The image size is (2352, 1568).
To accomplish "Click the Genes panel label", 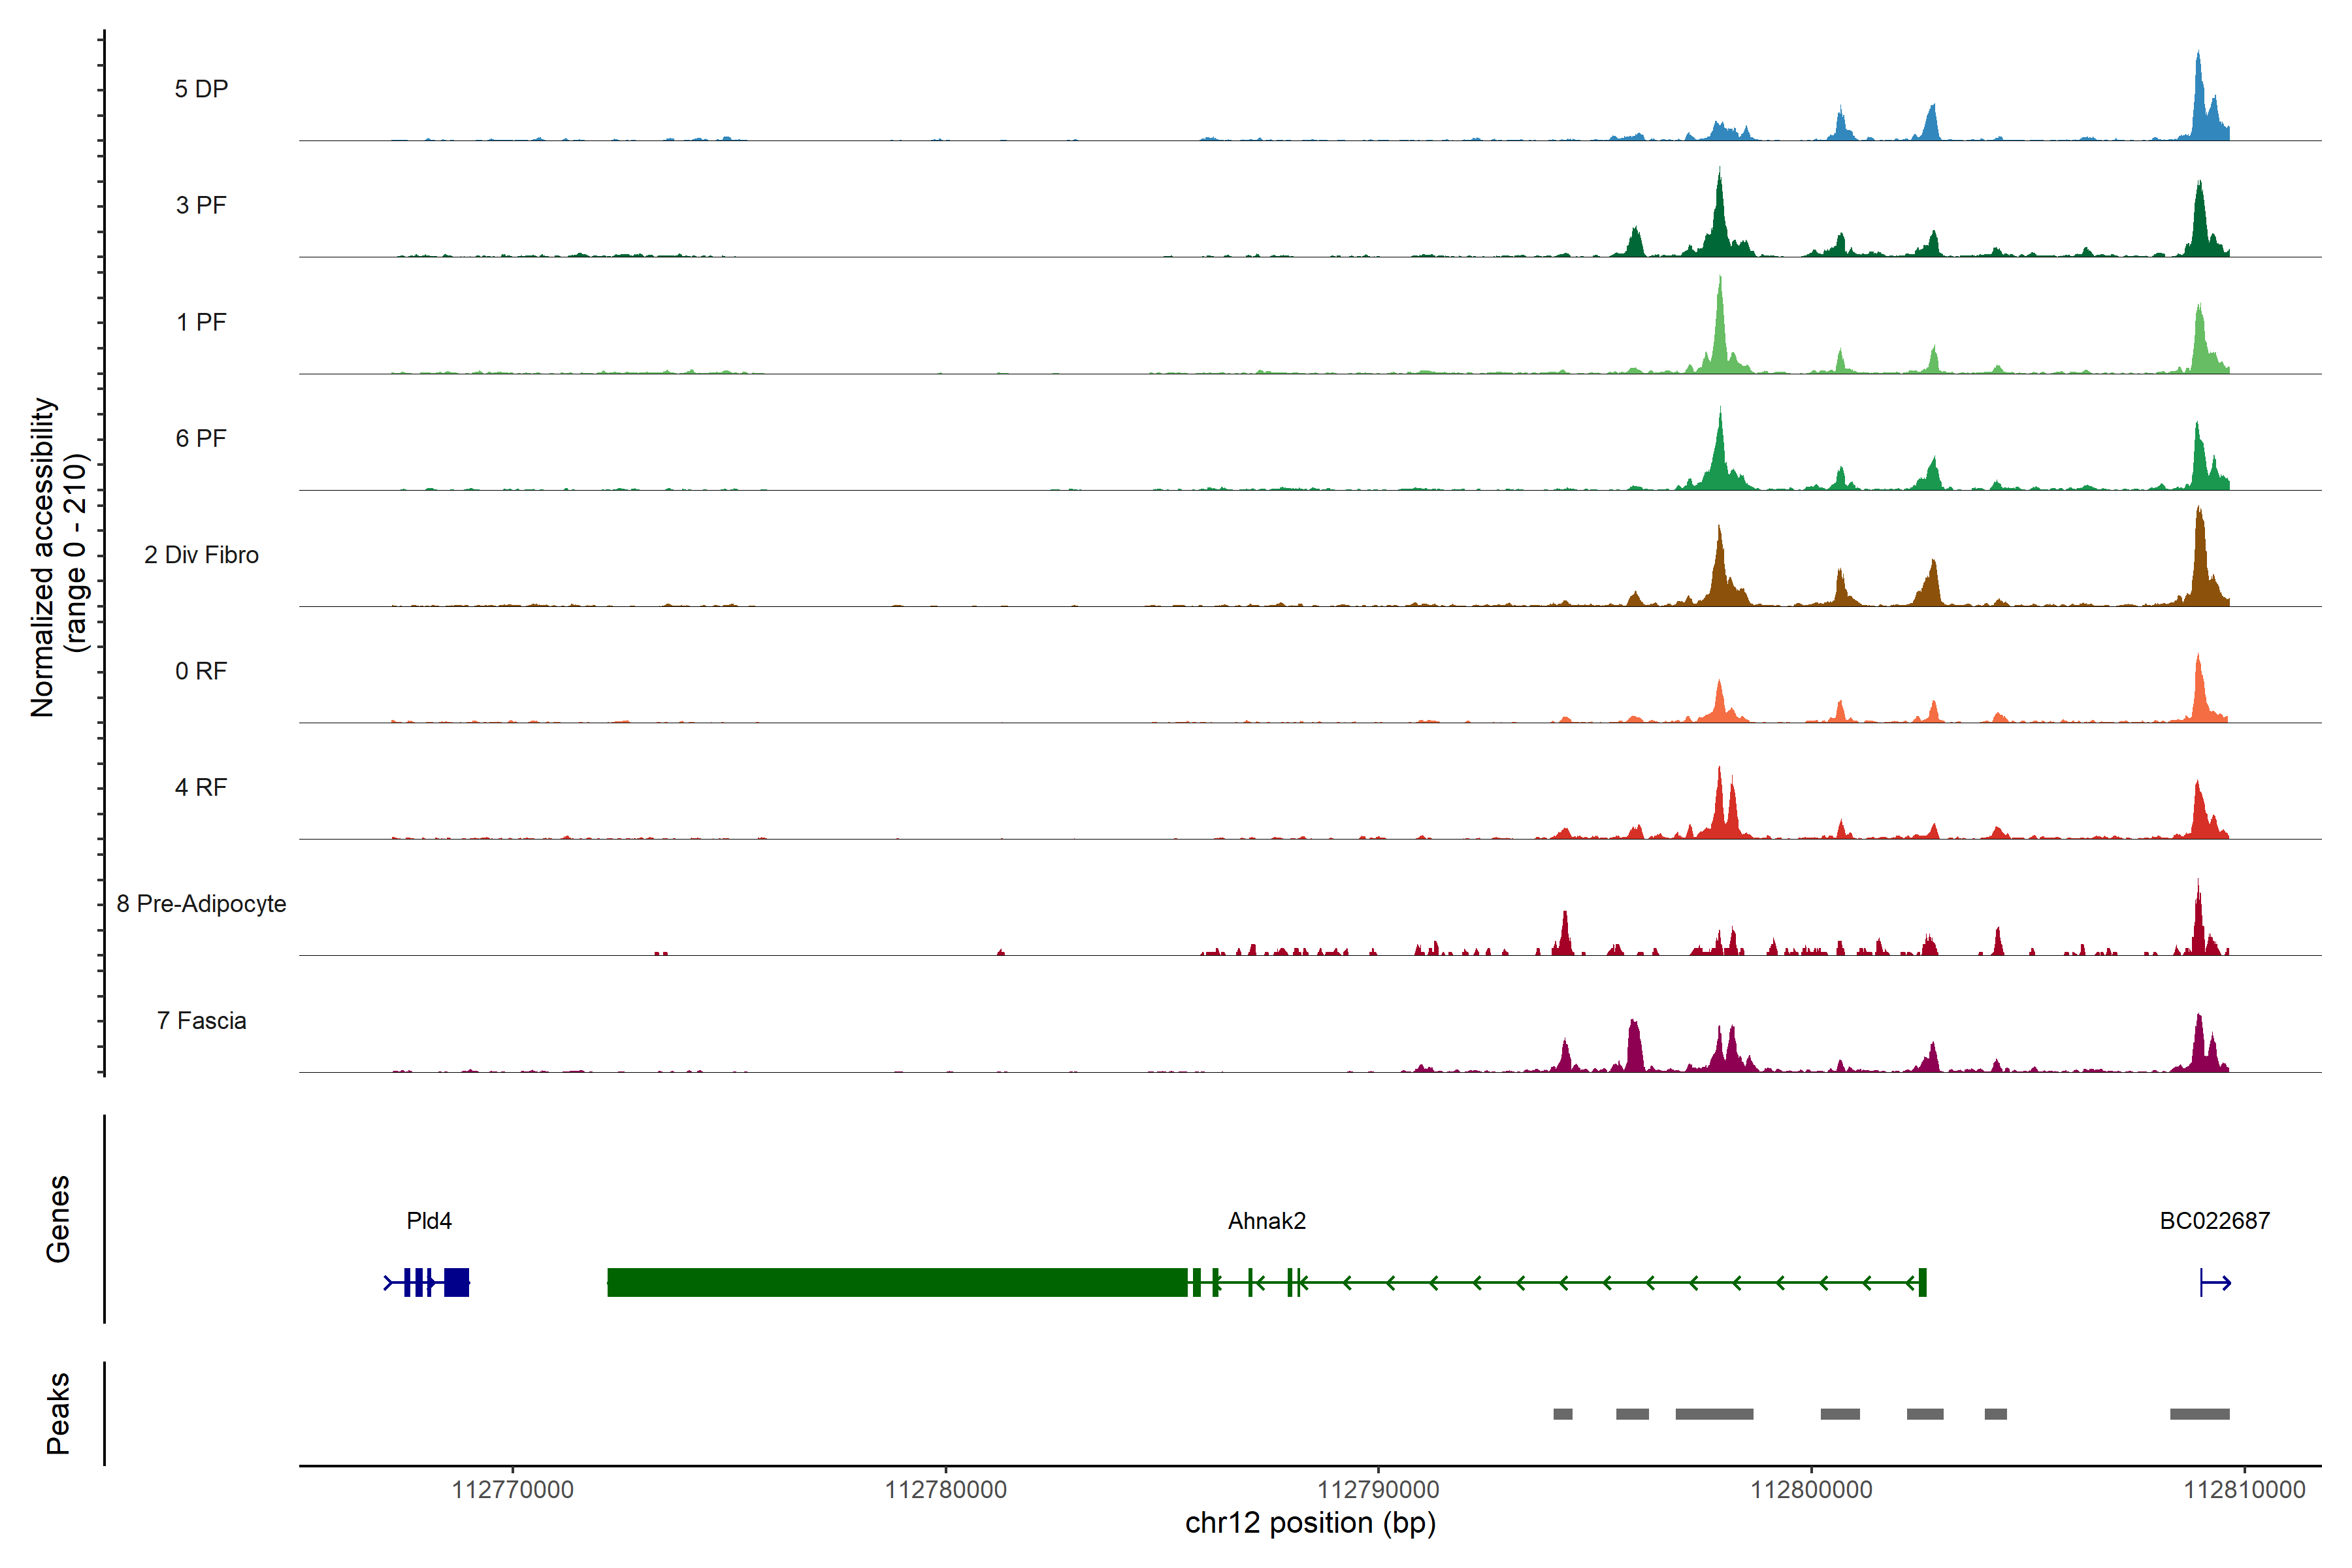I will pyautogui.click(x=58, y=1219).
